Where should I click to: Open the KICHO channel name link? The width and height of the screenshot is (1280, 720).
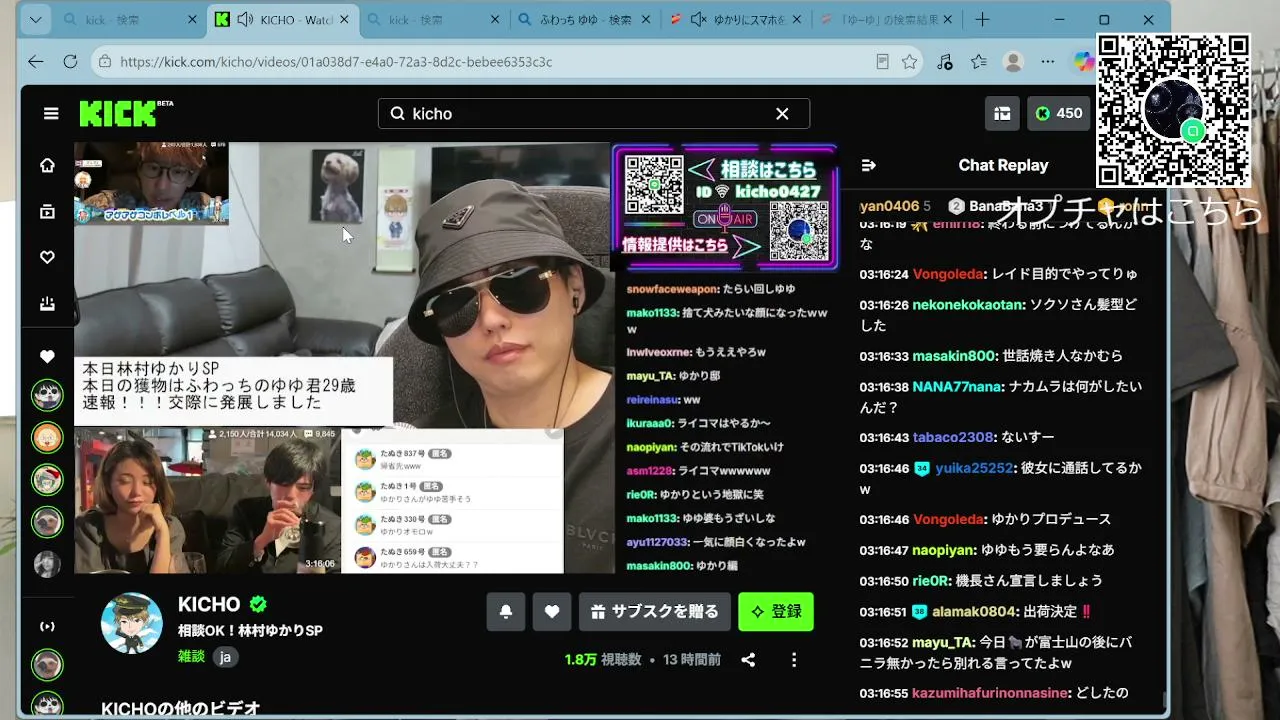[x=209, y=604]
